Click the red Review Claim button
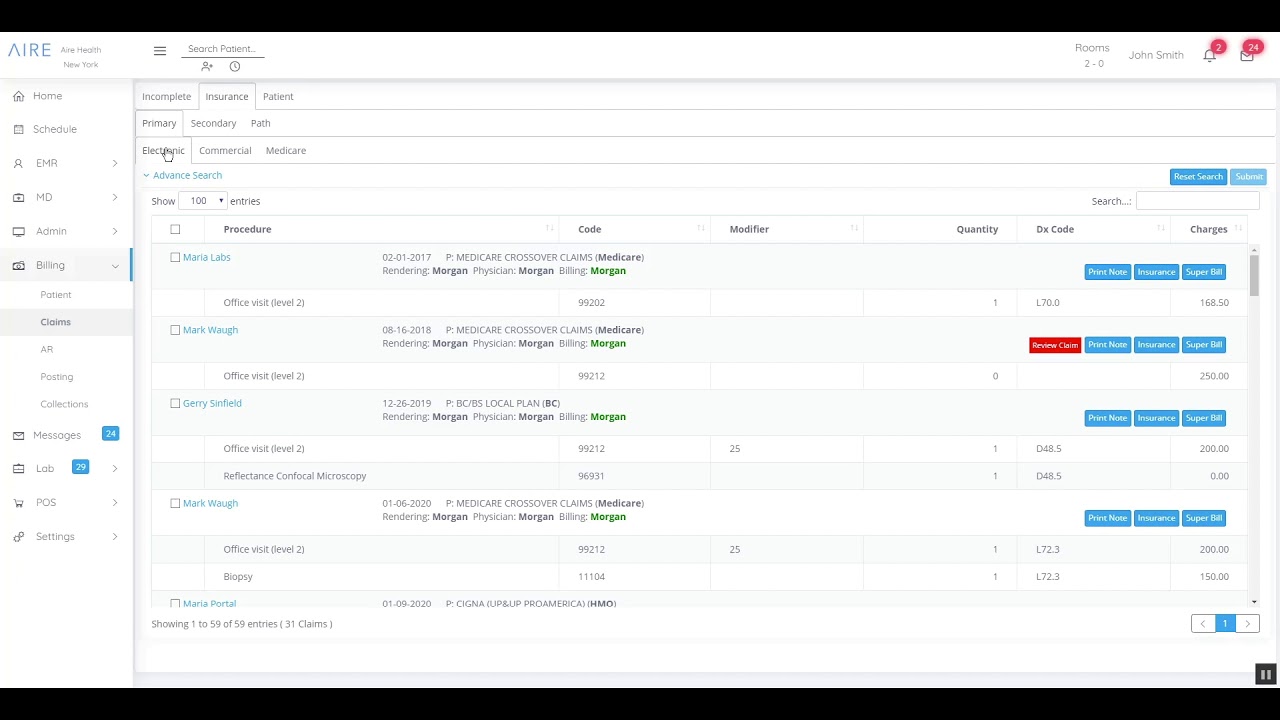 tap(1055, 345)
